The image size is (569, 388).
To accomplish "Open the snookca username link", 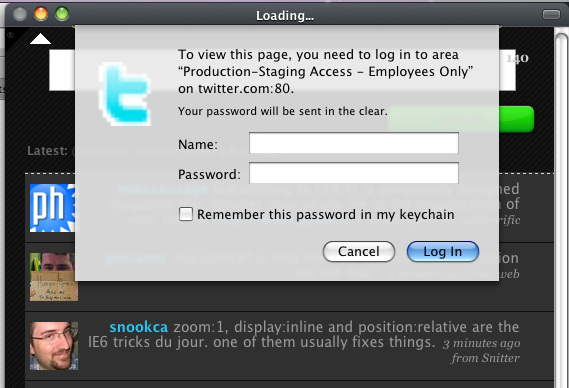I will point(139,327).
